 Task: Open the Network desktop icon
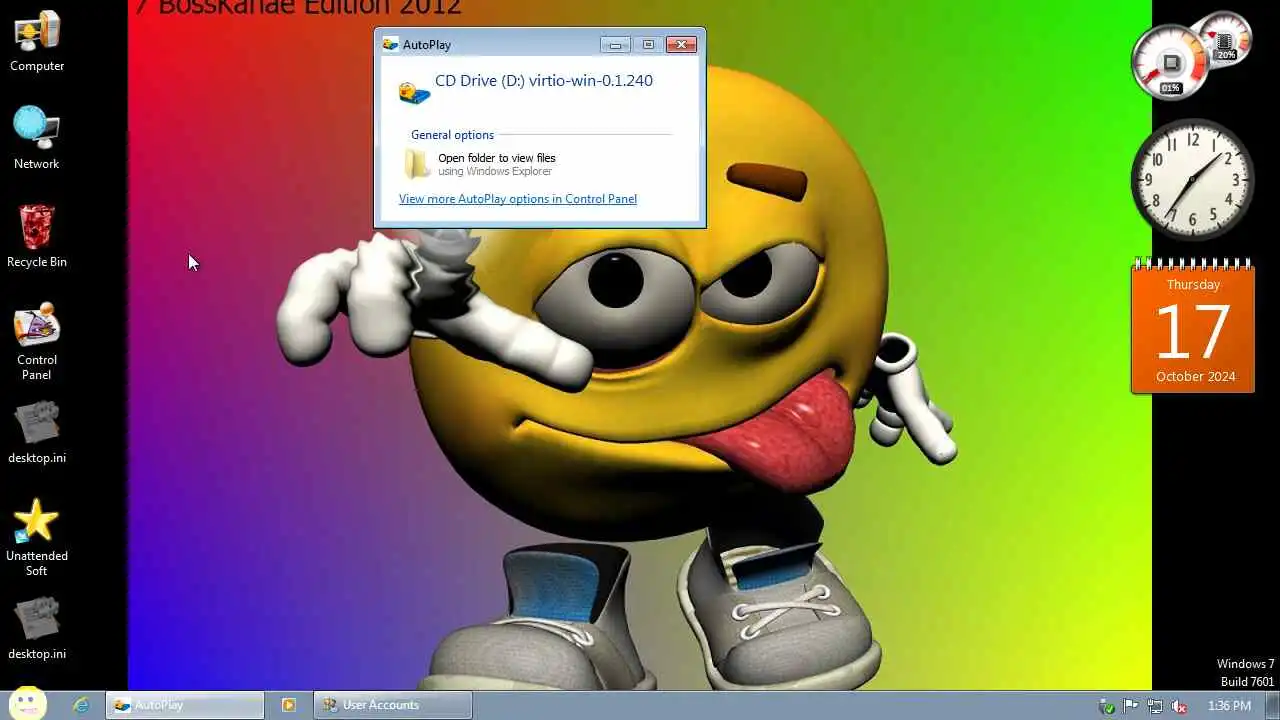tap(37, 138)
